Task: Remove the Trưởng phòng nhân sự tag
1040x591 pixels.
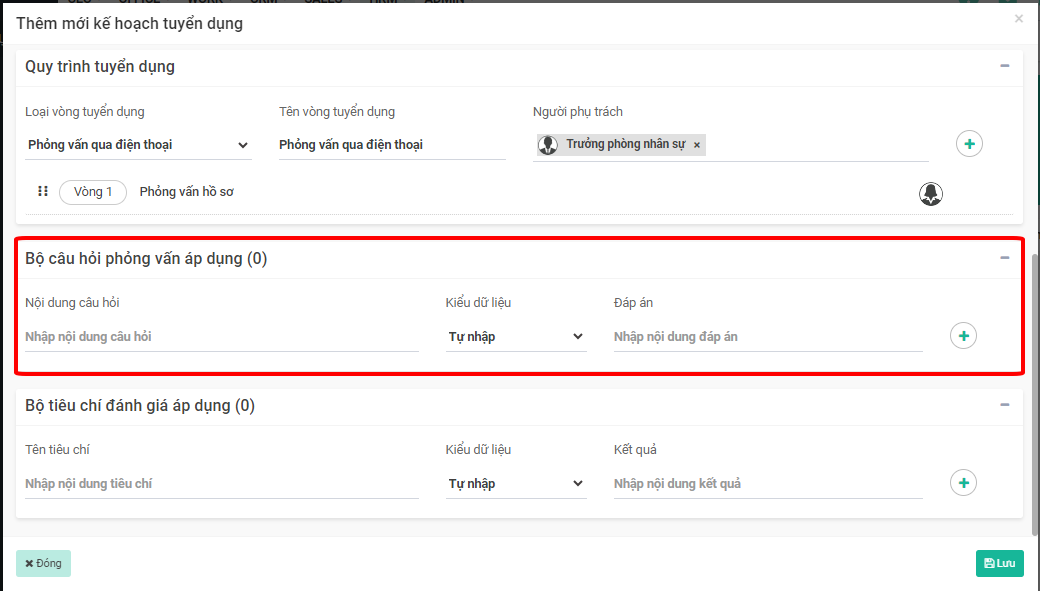Action: tap(697, 145)
